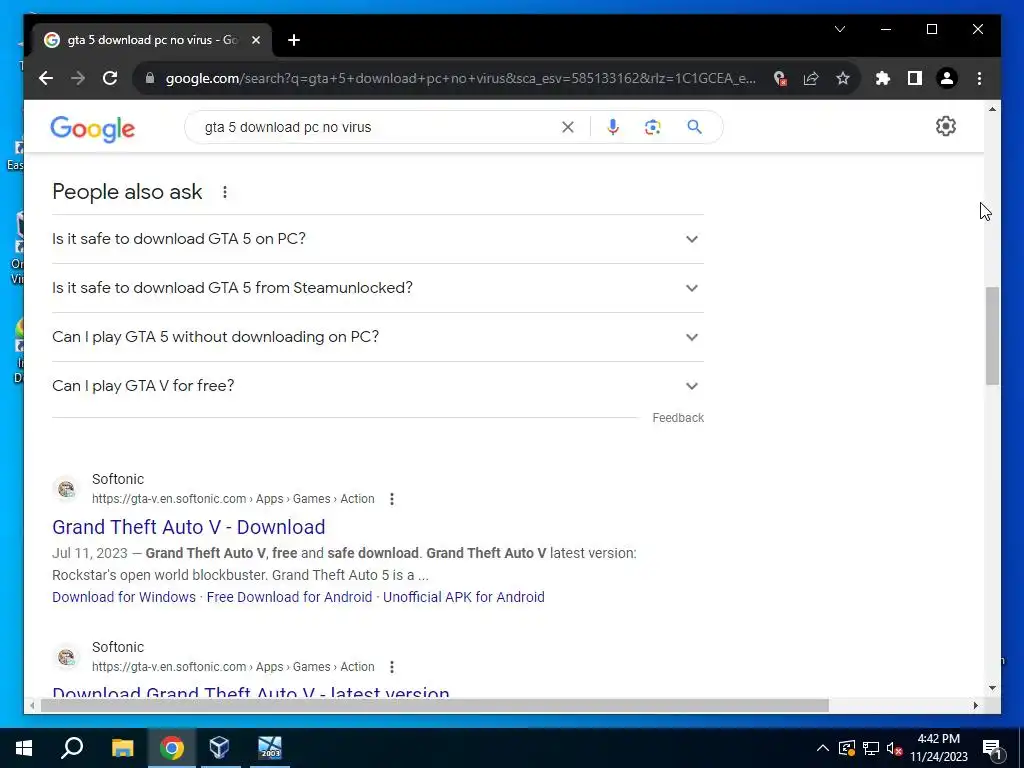The image size is (1024, 768).
Task: Expand 'Can I play GTA V for free?'
Action: [377, 386]
